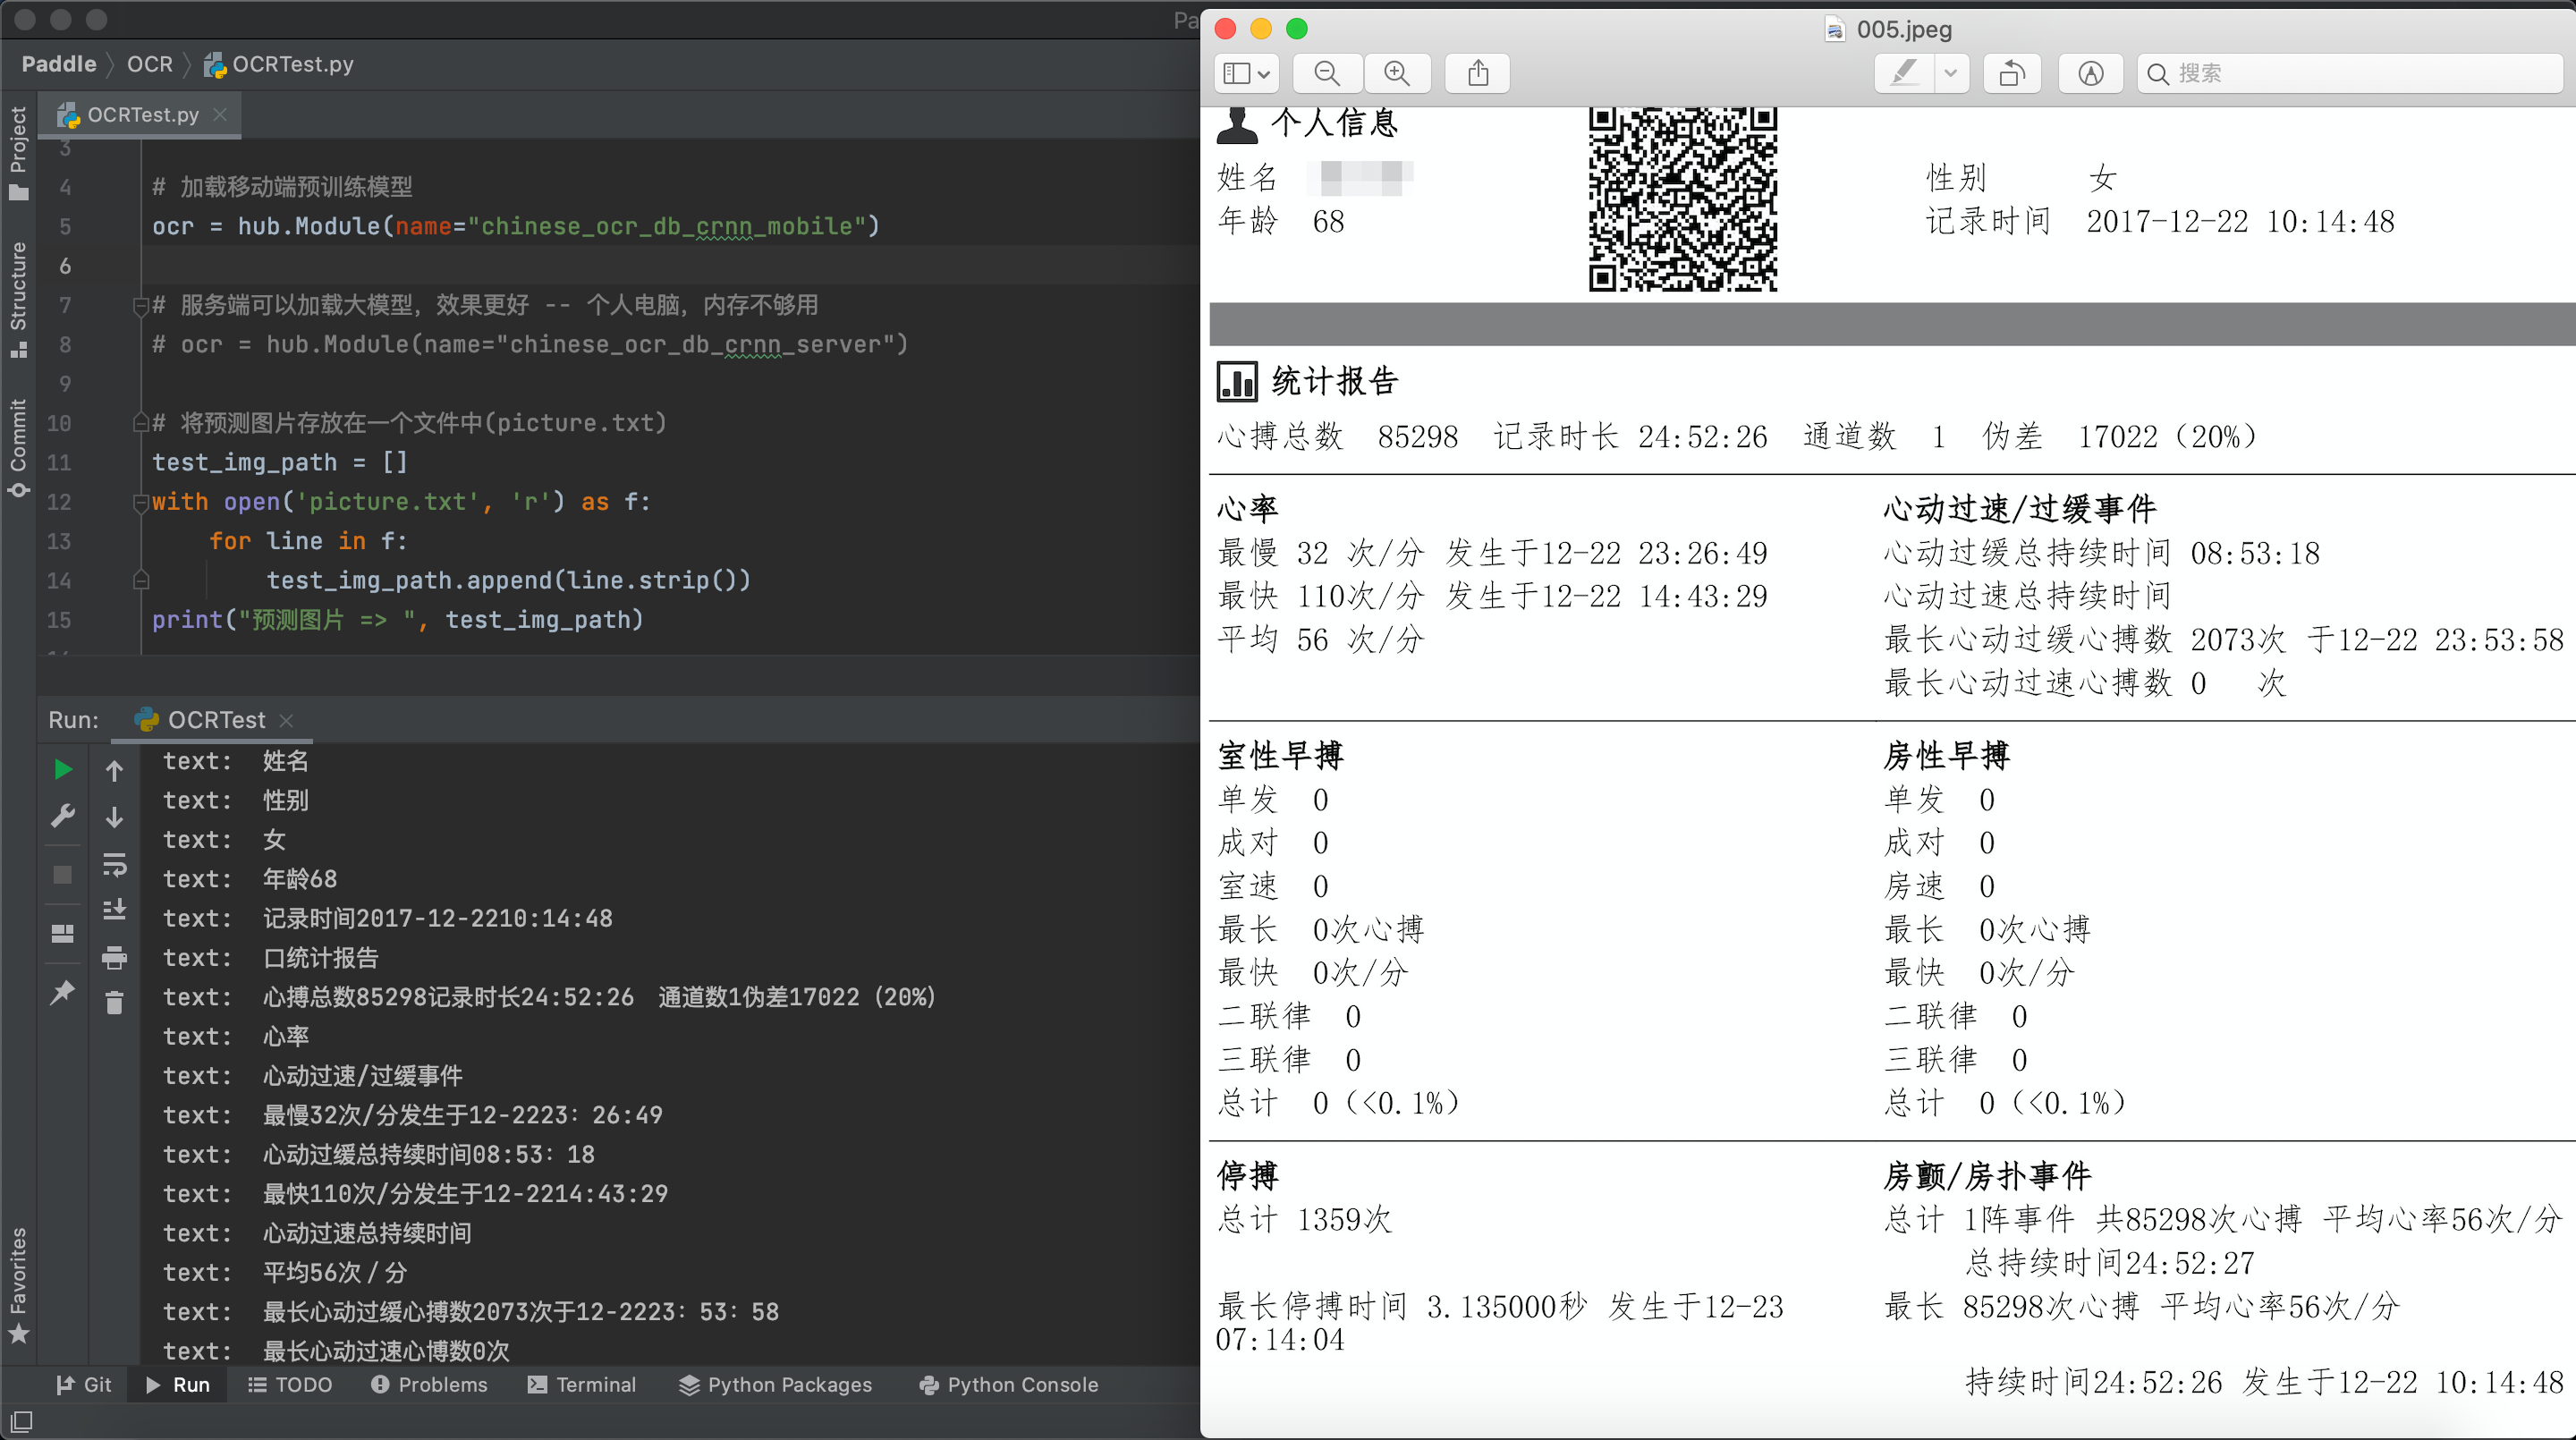Screen dimensions: 2576x1440
Task: Click the wrench settings icon in Run panel
Action: 63,816
